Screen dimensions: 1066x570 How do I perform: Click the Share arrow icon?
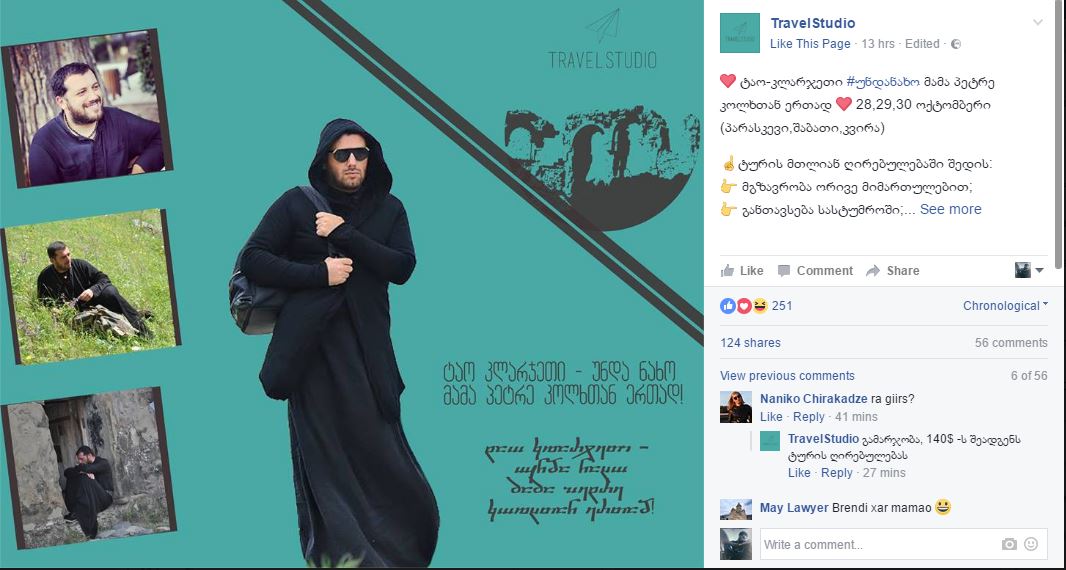pyautogui.click(x=873, y=271)
